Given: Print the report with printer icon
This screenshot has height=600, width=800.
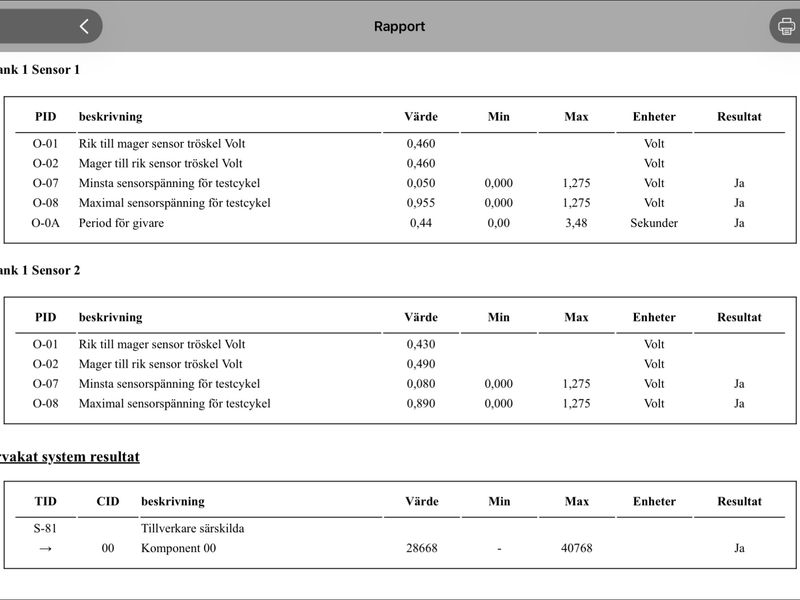Looking at the screenshot, I should 786,26.
